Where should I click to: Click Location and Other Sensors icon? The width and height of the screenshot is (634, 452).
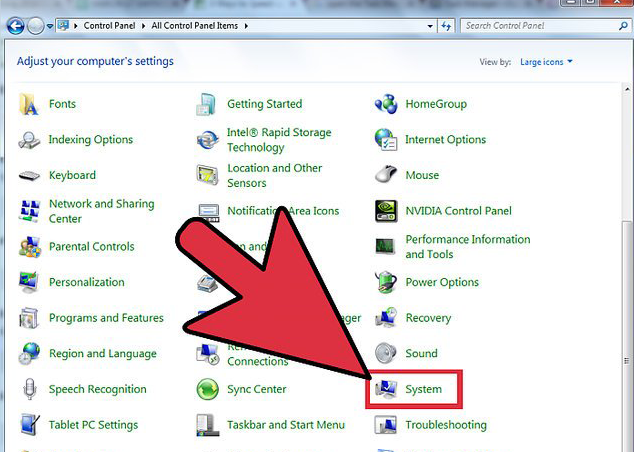tap(207, 175)
